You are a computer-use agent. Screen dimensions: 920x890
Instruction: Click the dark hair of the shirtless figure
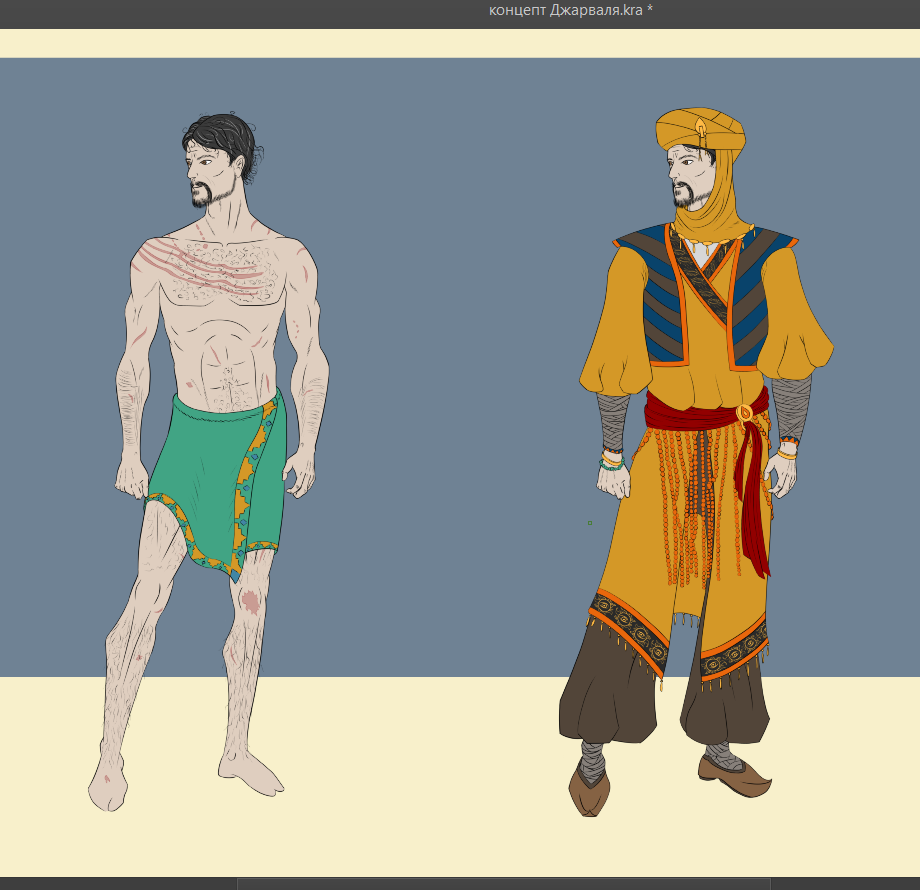225,135
